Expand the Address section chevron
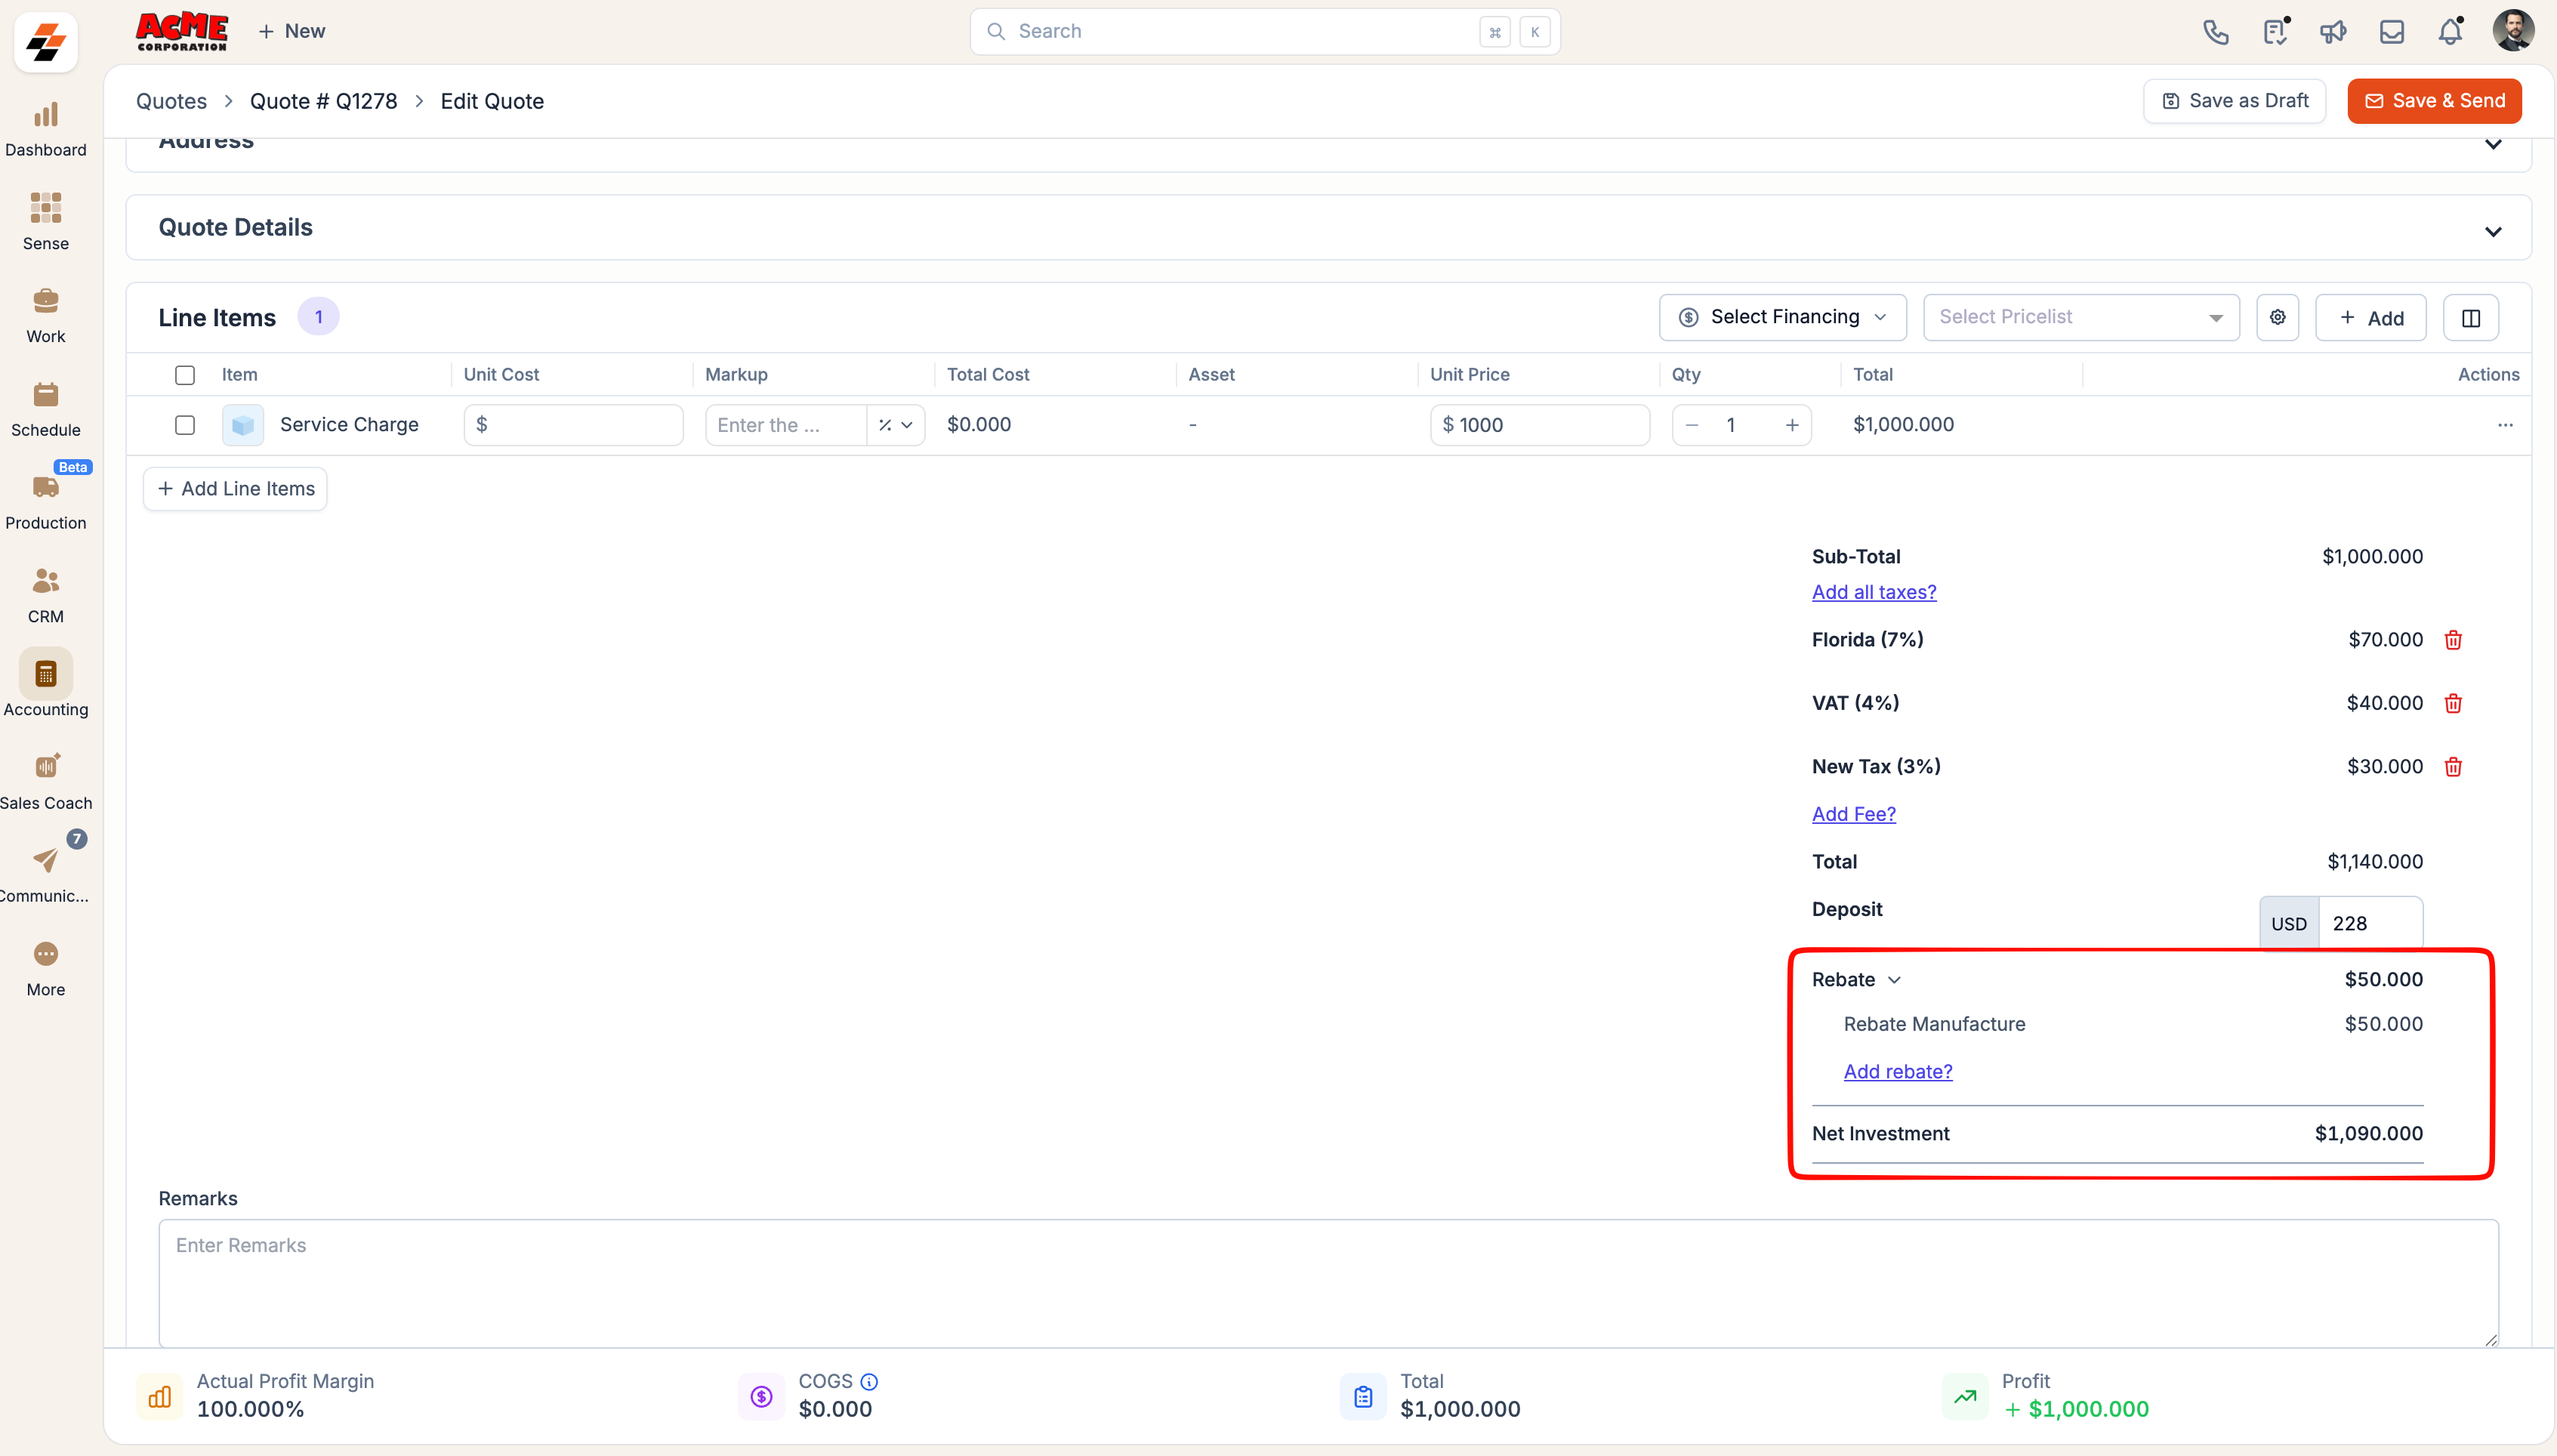The image size is (2557, 1456). [x=2493, y=144]
